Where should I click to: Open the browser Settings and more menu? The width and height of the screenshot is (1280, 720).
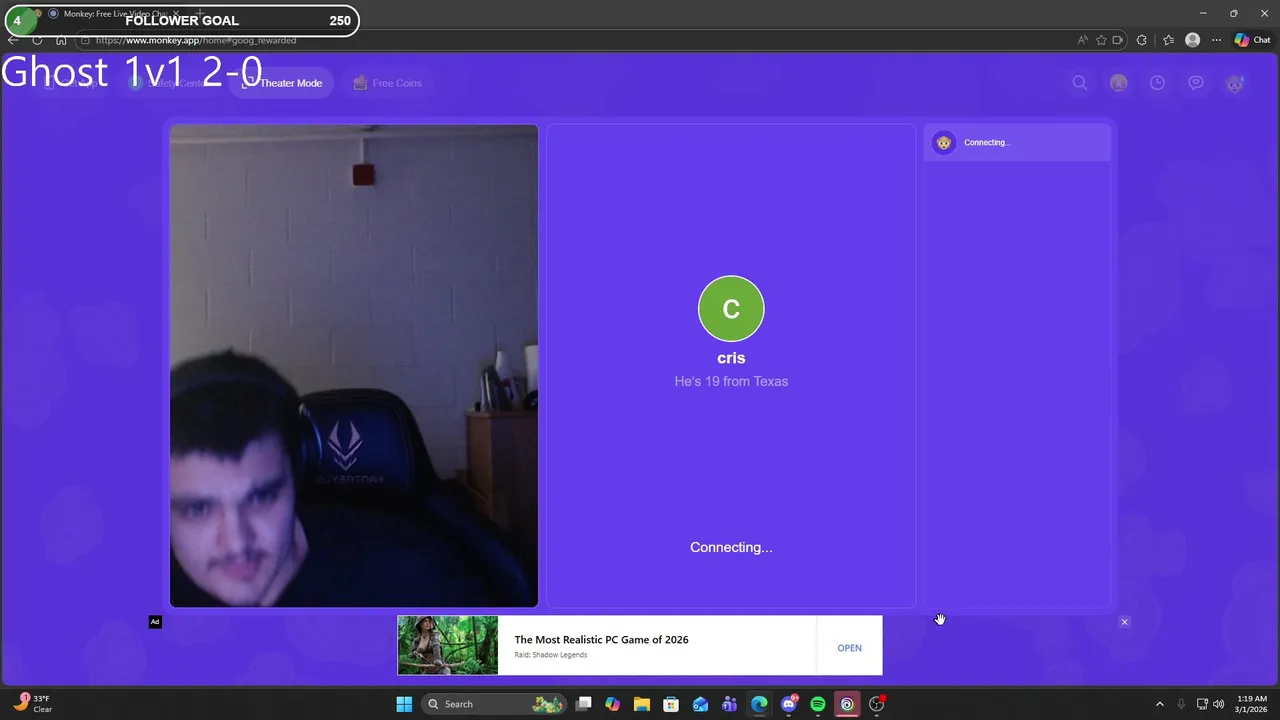point(1216,40)
